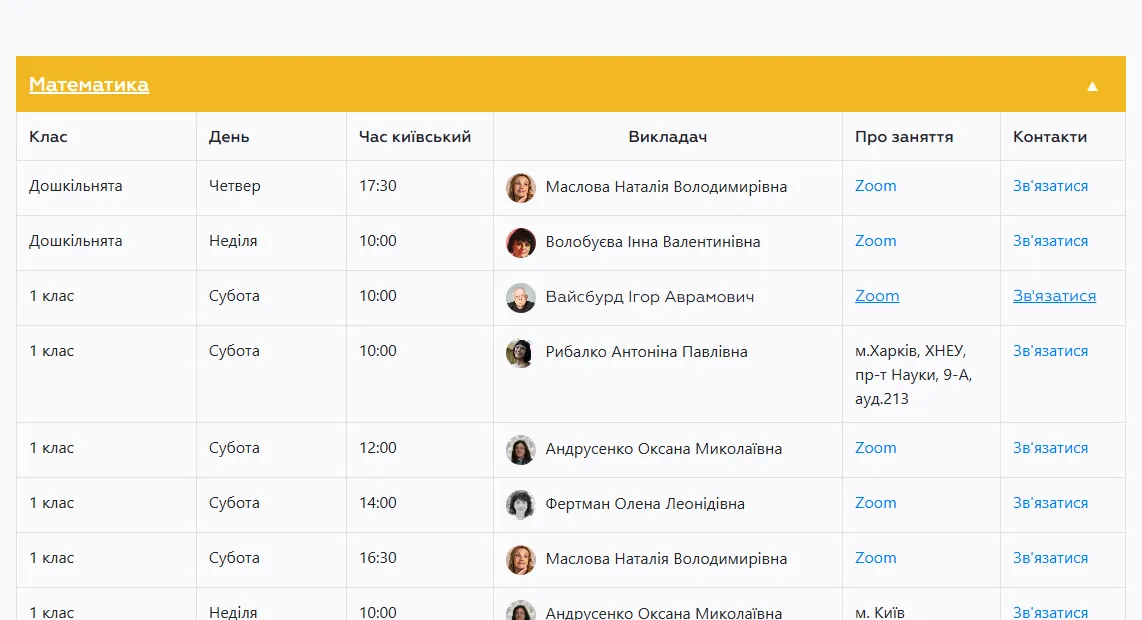The image size is (1142, 620).
Task: Open the Zoom link for the 16:30 Субота class
Action: point(875,558)
